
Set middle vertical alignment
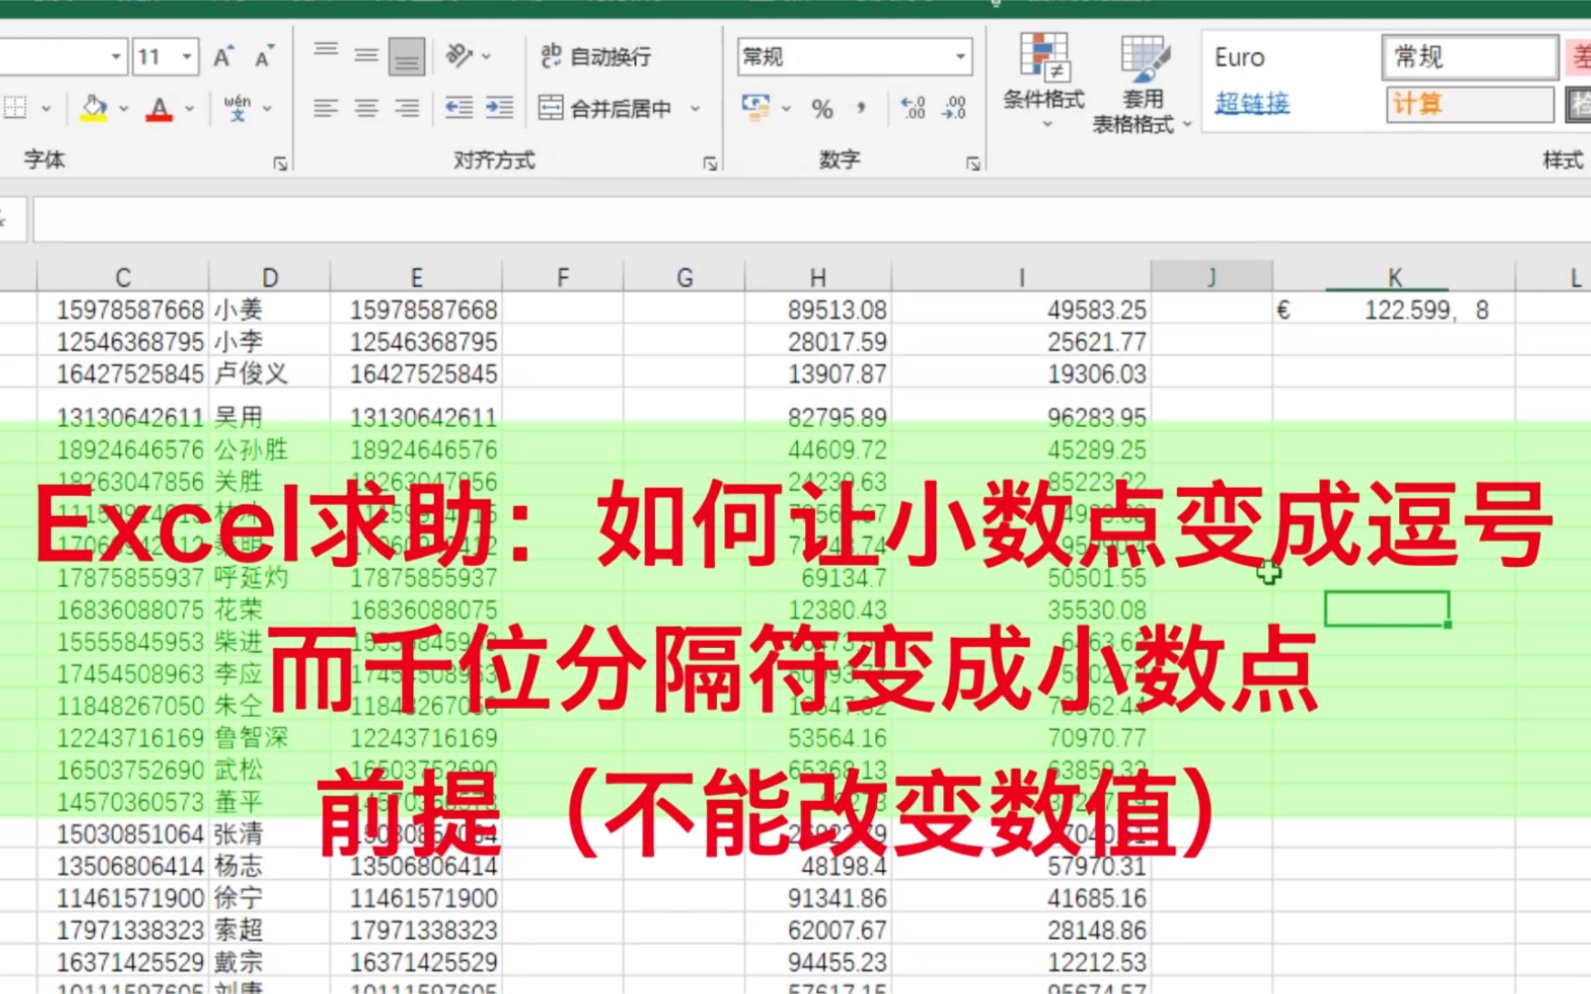(x=366, y=56)
